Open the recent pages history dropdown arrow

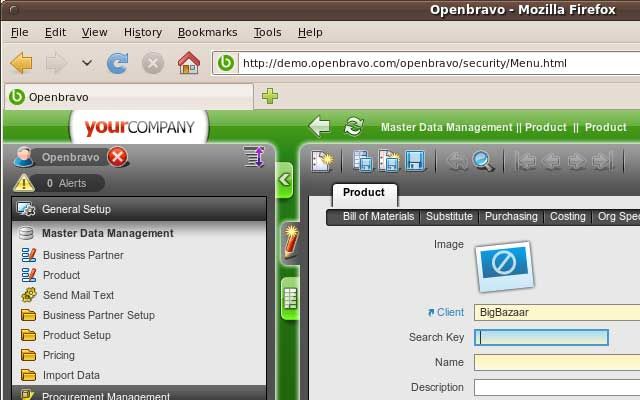[87, 63]
